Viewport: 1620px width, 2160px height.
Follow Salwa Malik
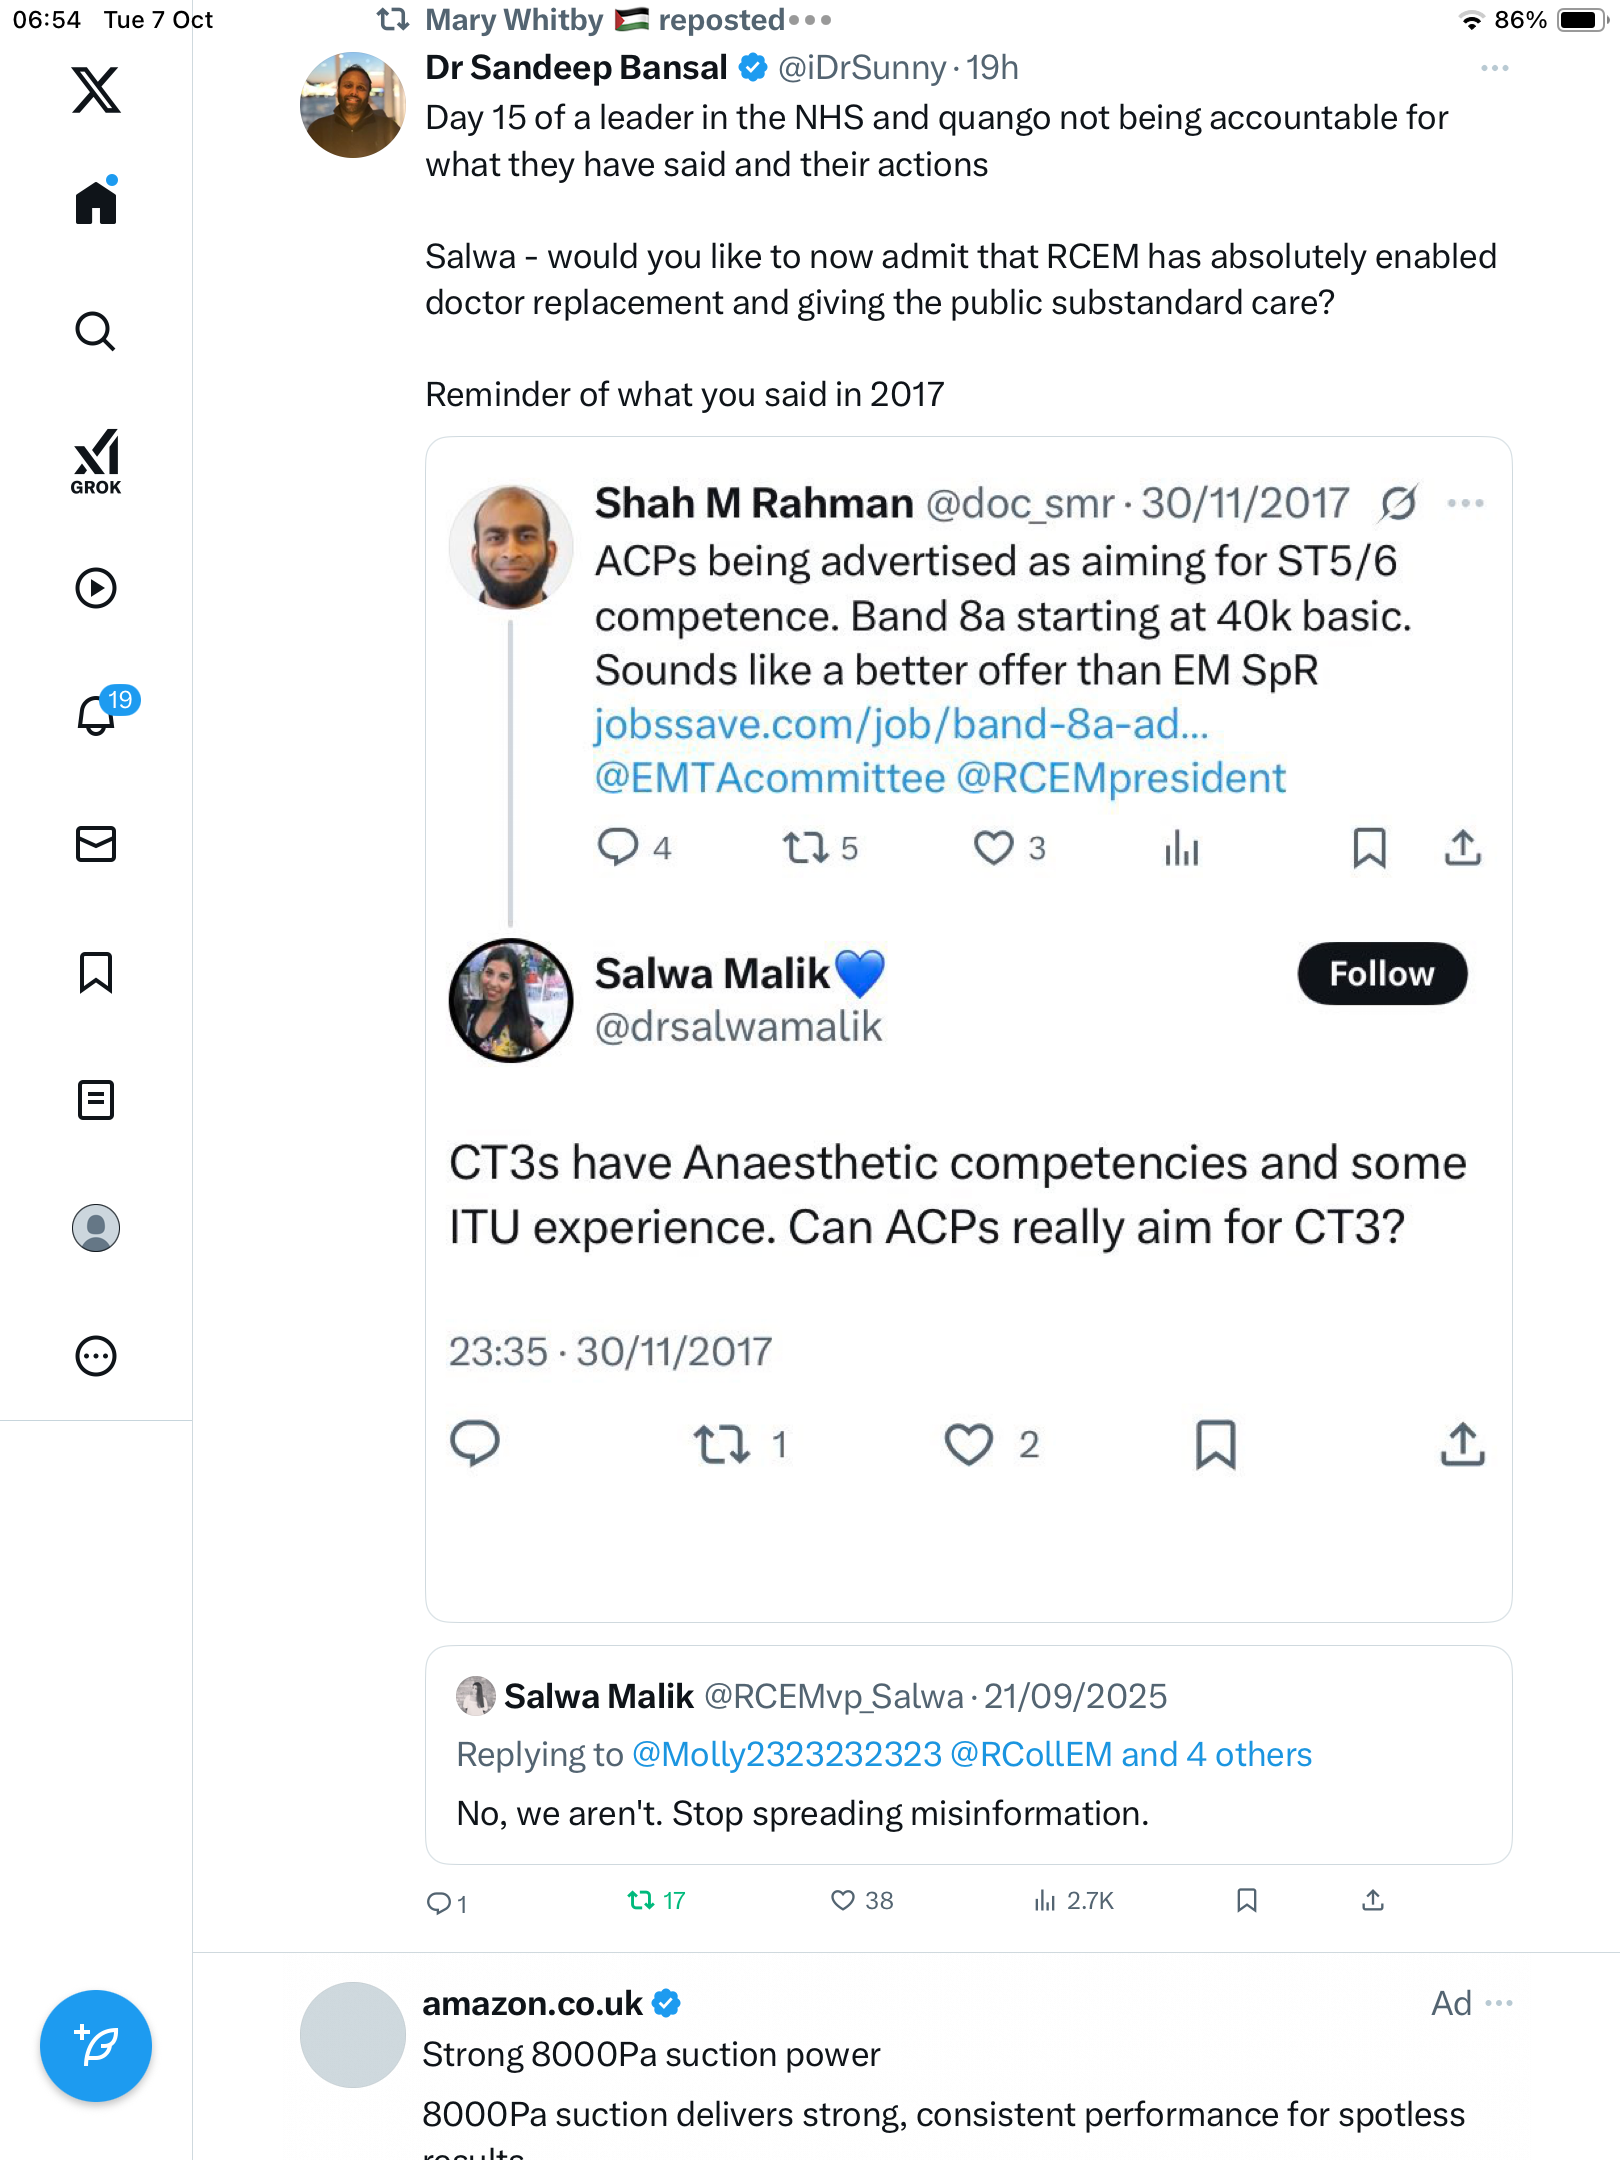coord(1382,974)
